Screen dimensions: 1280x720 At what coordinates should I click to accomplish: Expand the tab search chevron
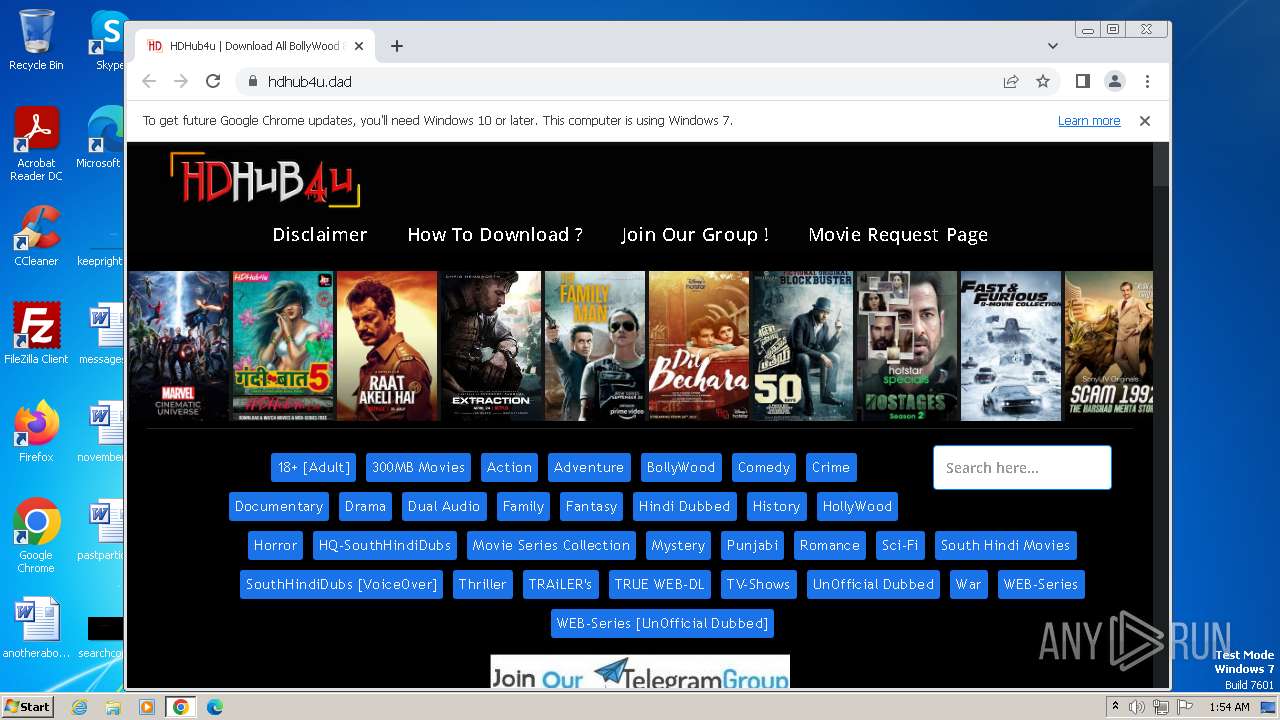point(1053,46)
